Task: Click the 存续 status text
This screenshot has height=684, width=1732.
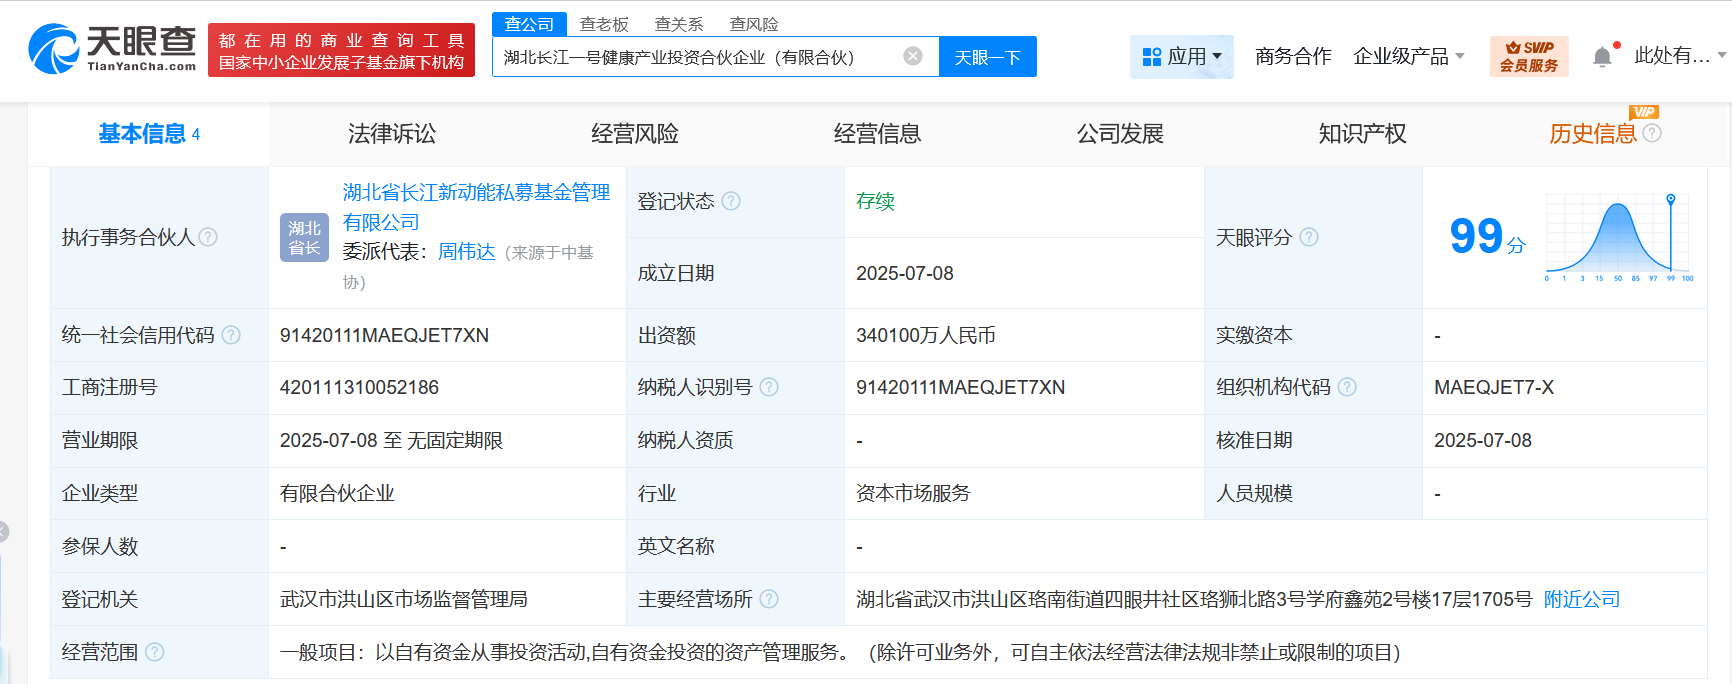Action: pos(875,201)
